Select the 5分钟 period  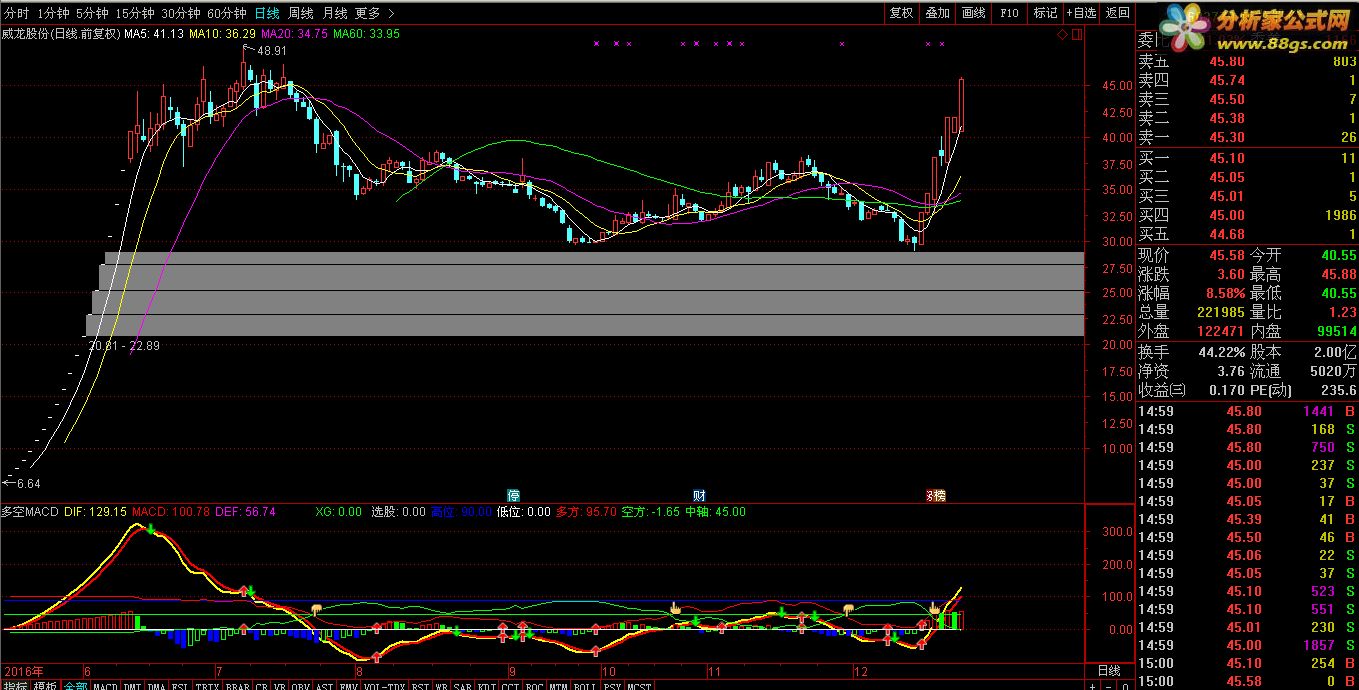pyautogui.click(x=91, y=13)
